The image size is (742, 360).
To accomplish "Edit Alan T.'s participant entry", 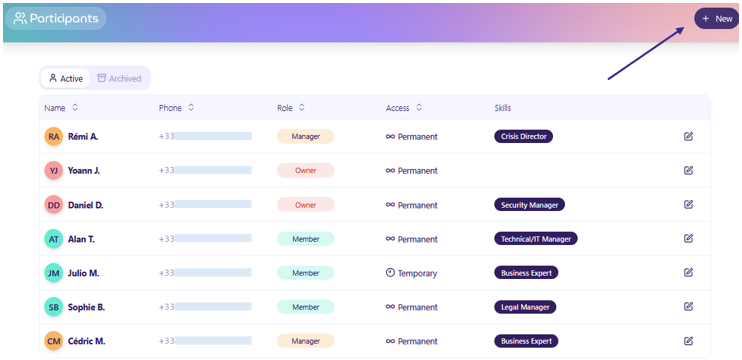I will [x=689, y=238].
